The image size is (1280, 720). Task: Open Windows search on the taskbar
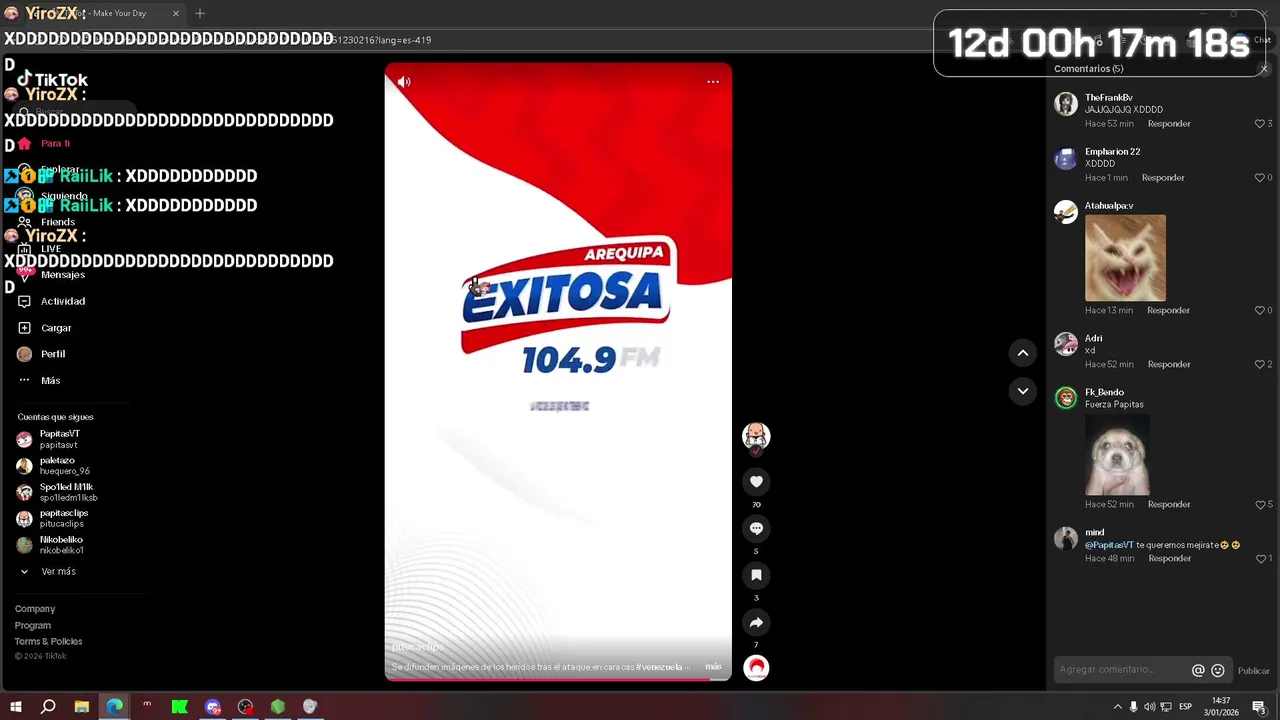coord(48,707)
